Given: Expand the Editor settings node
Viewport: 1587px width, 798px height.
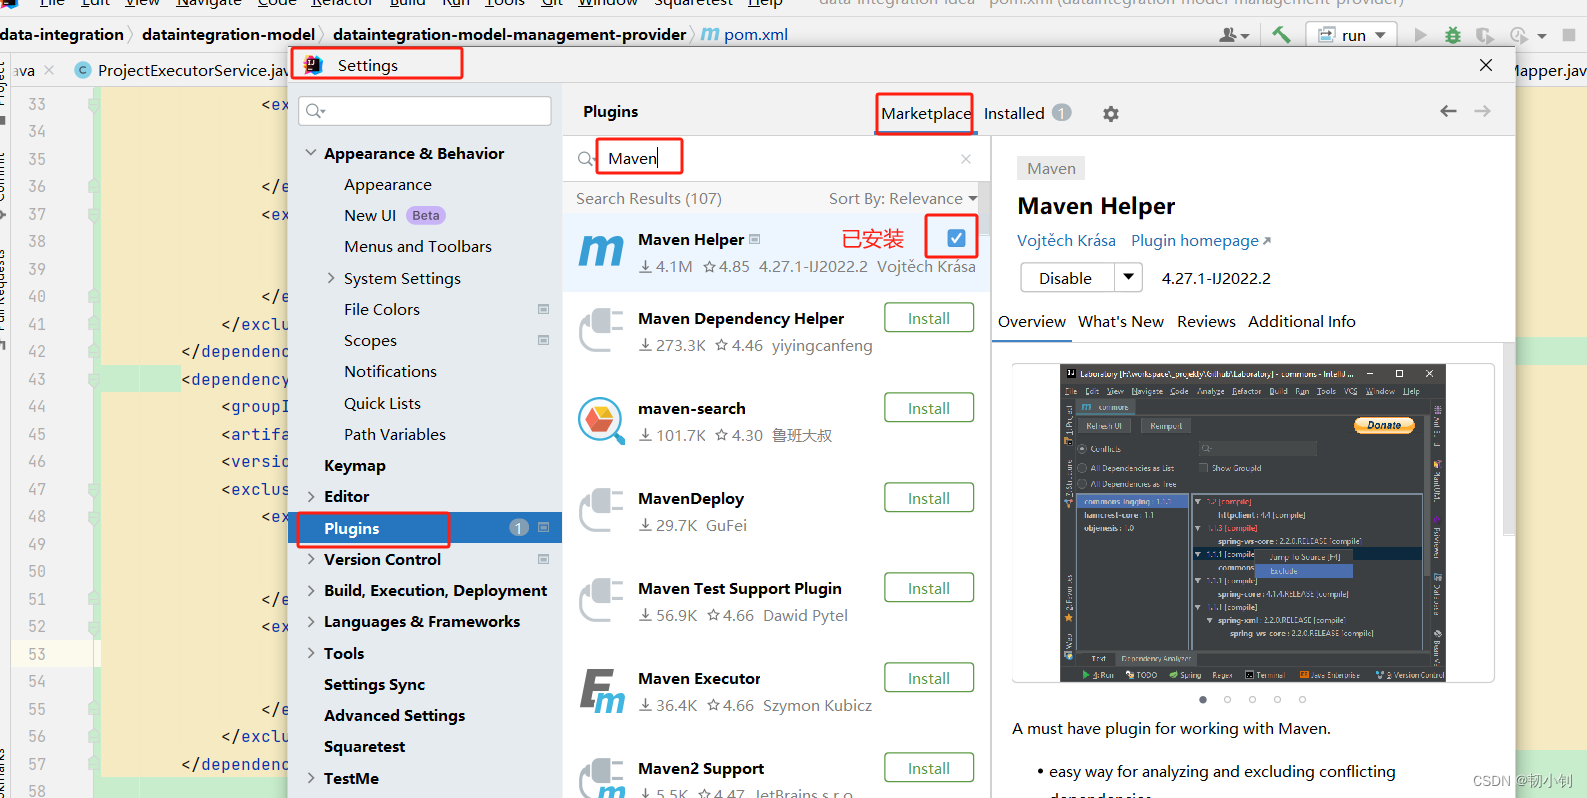Looking at the screenshot, I should [x=311, y=496].
